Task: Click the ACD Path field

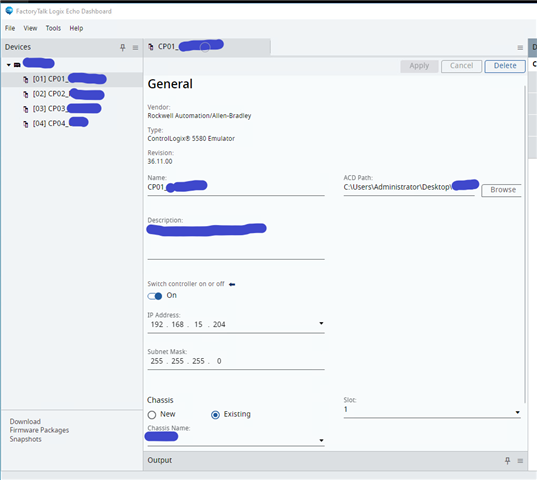Action: tap(409, 187)
